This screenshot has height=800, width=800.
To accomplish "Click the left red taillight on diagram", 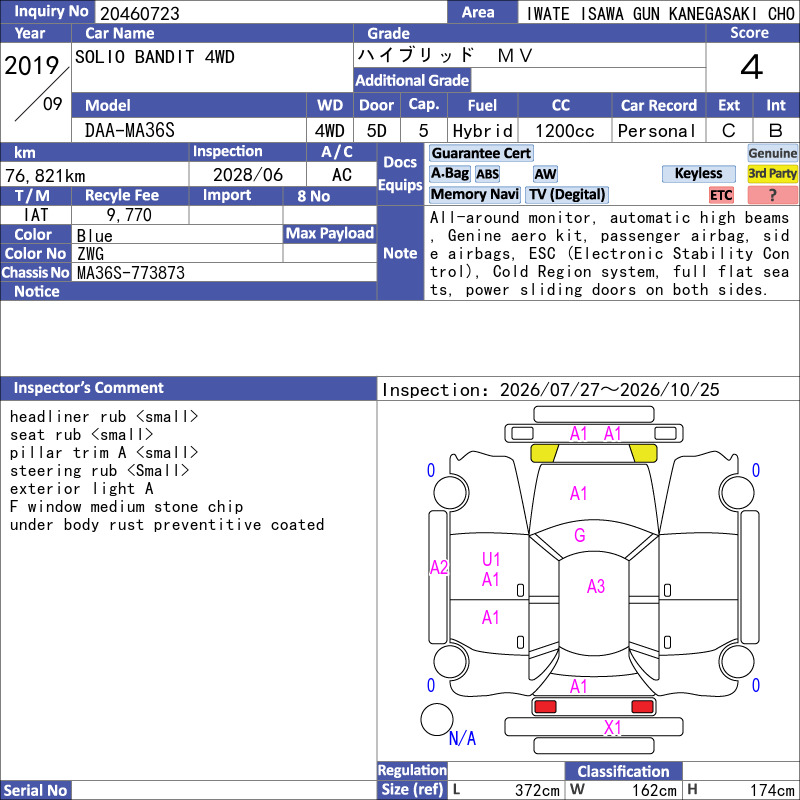I will [544, 707].
